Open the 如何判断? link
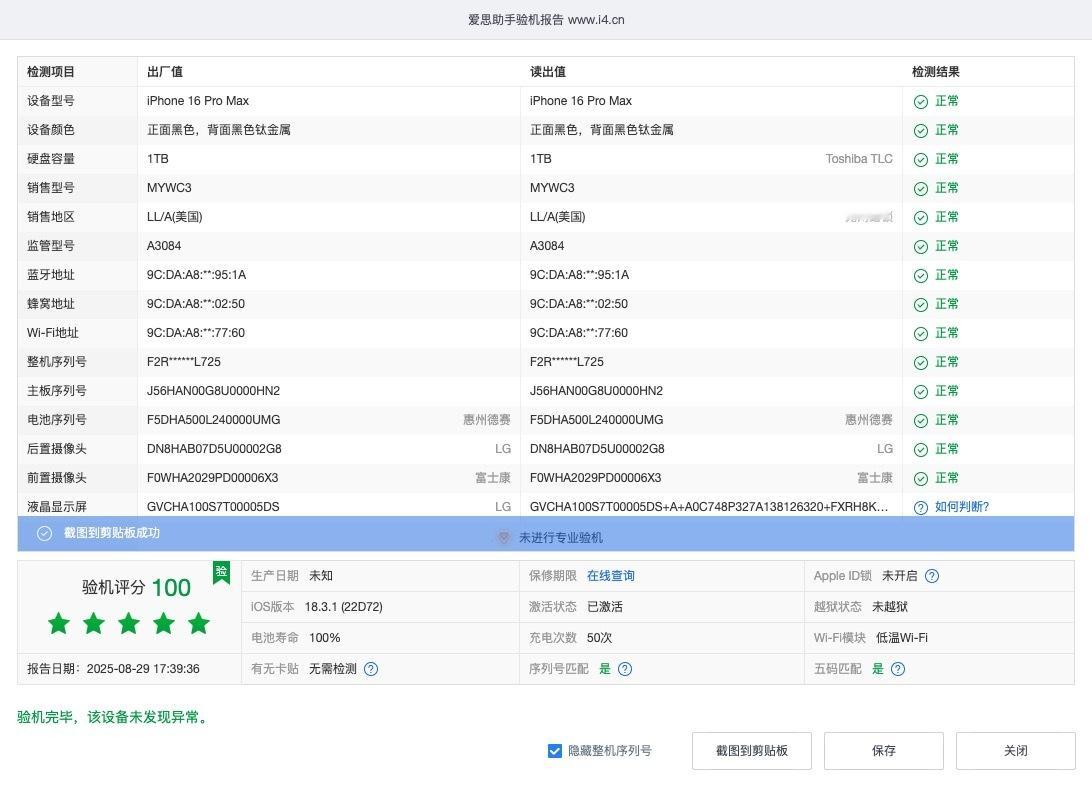Viewport: 1092px width, 786px height. coord(962,507)
